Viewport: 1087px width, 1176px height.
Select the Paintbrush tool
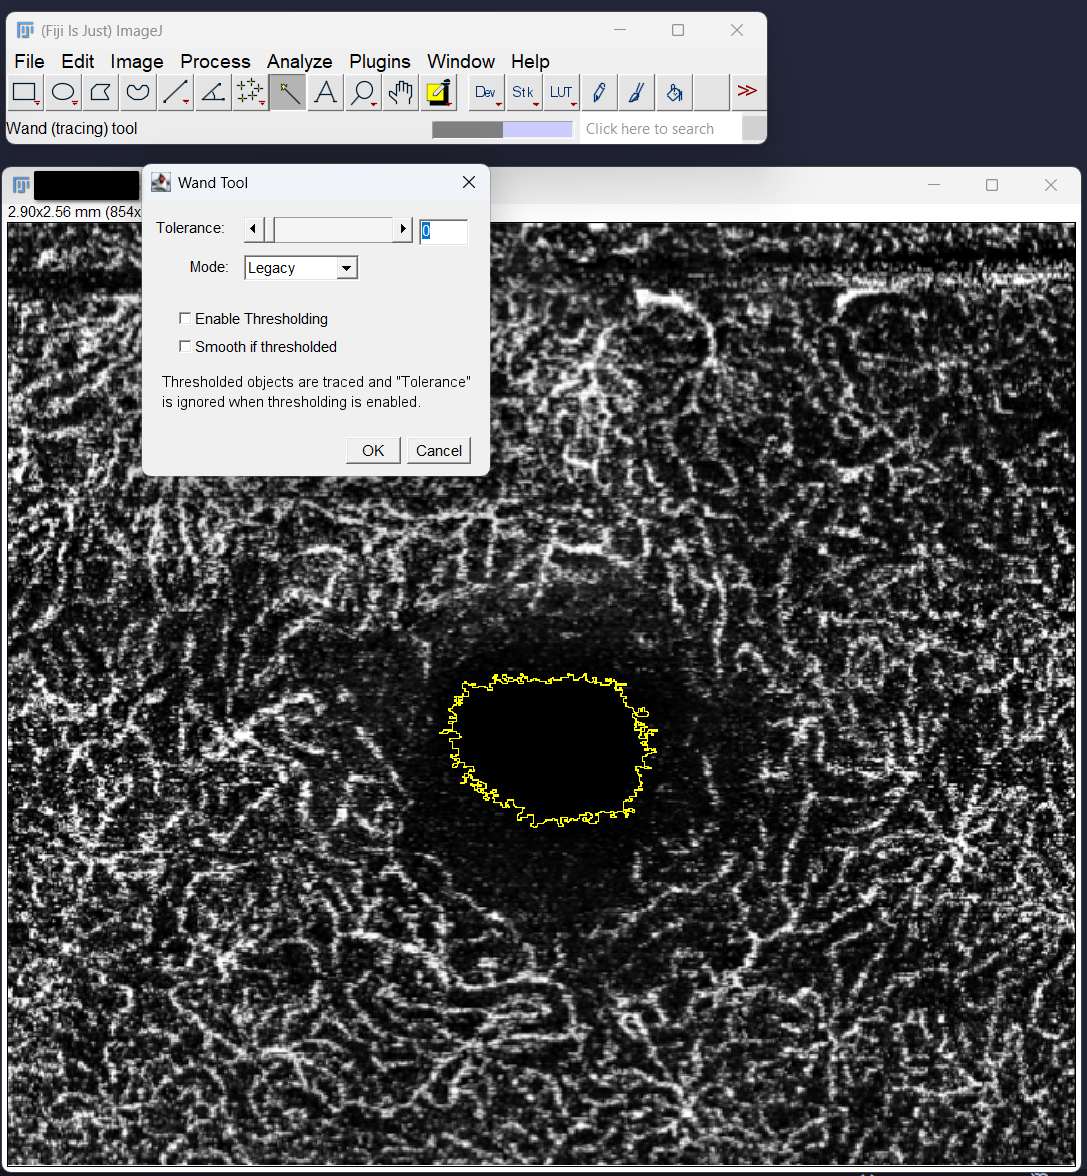[x=636, y=92]
